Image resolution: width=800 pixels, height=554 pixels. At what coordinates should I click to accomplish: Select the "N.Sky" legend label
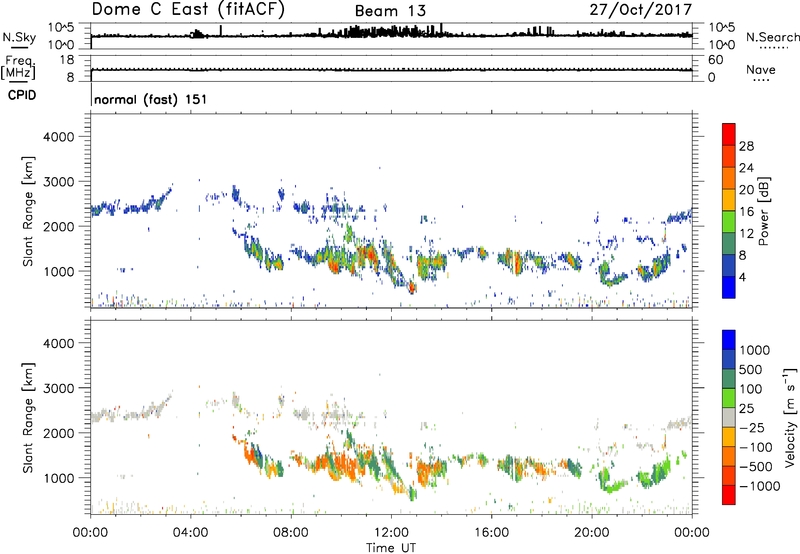point(19,37)
